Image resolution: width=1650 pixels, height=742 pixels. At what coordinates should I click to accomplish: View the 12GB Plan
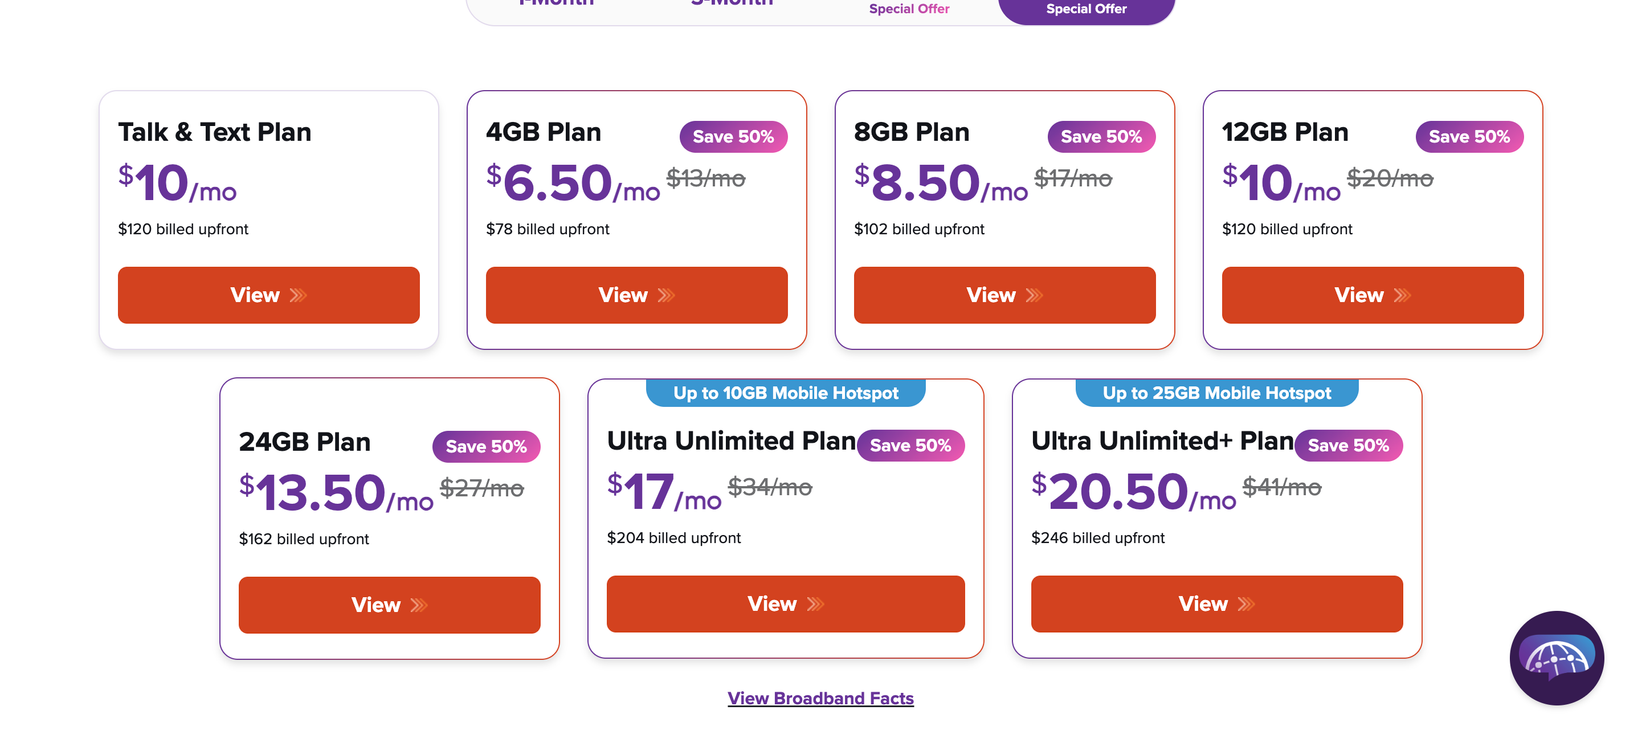pos(1372,295)
